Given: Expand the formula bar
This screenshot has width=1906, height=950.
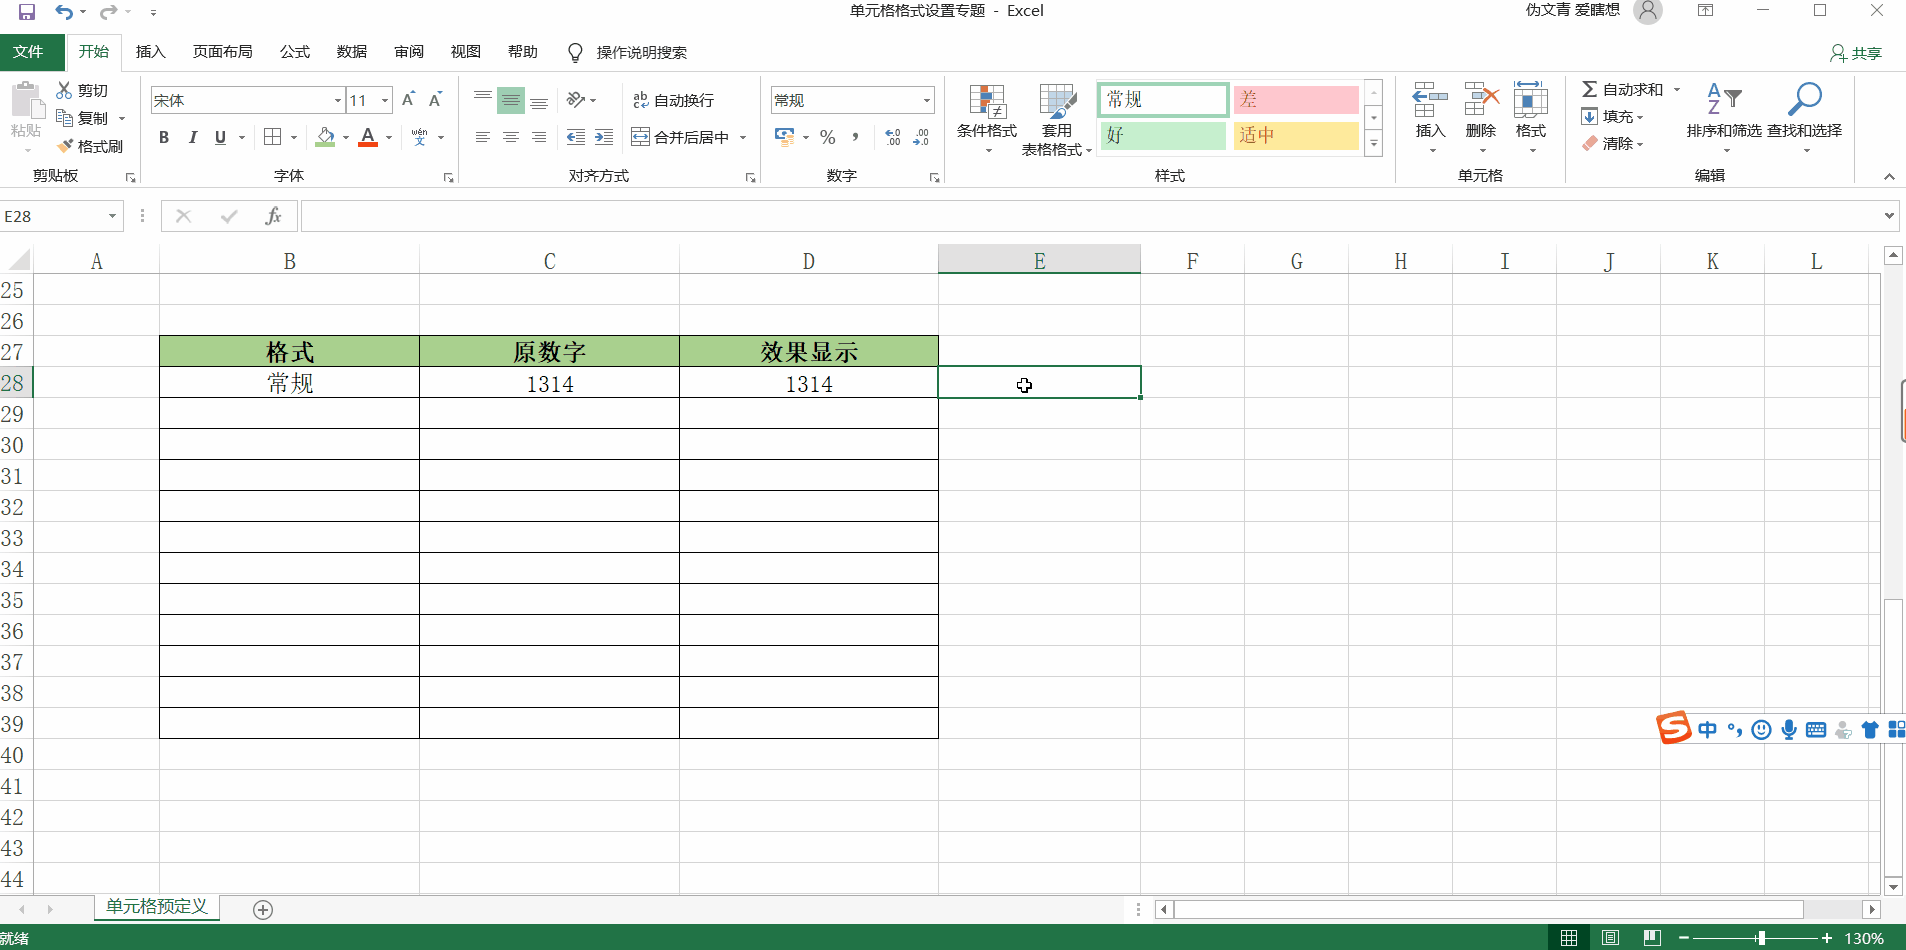Looking at the screenshot, I should pos(1889,216).
